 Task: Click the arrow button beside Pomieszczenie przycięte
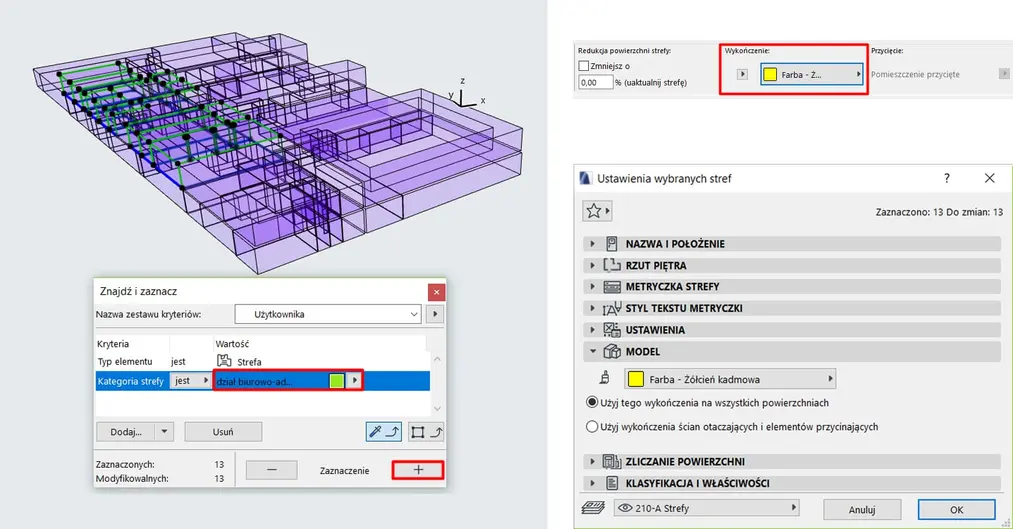[1003, 74]
